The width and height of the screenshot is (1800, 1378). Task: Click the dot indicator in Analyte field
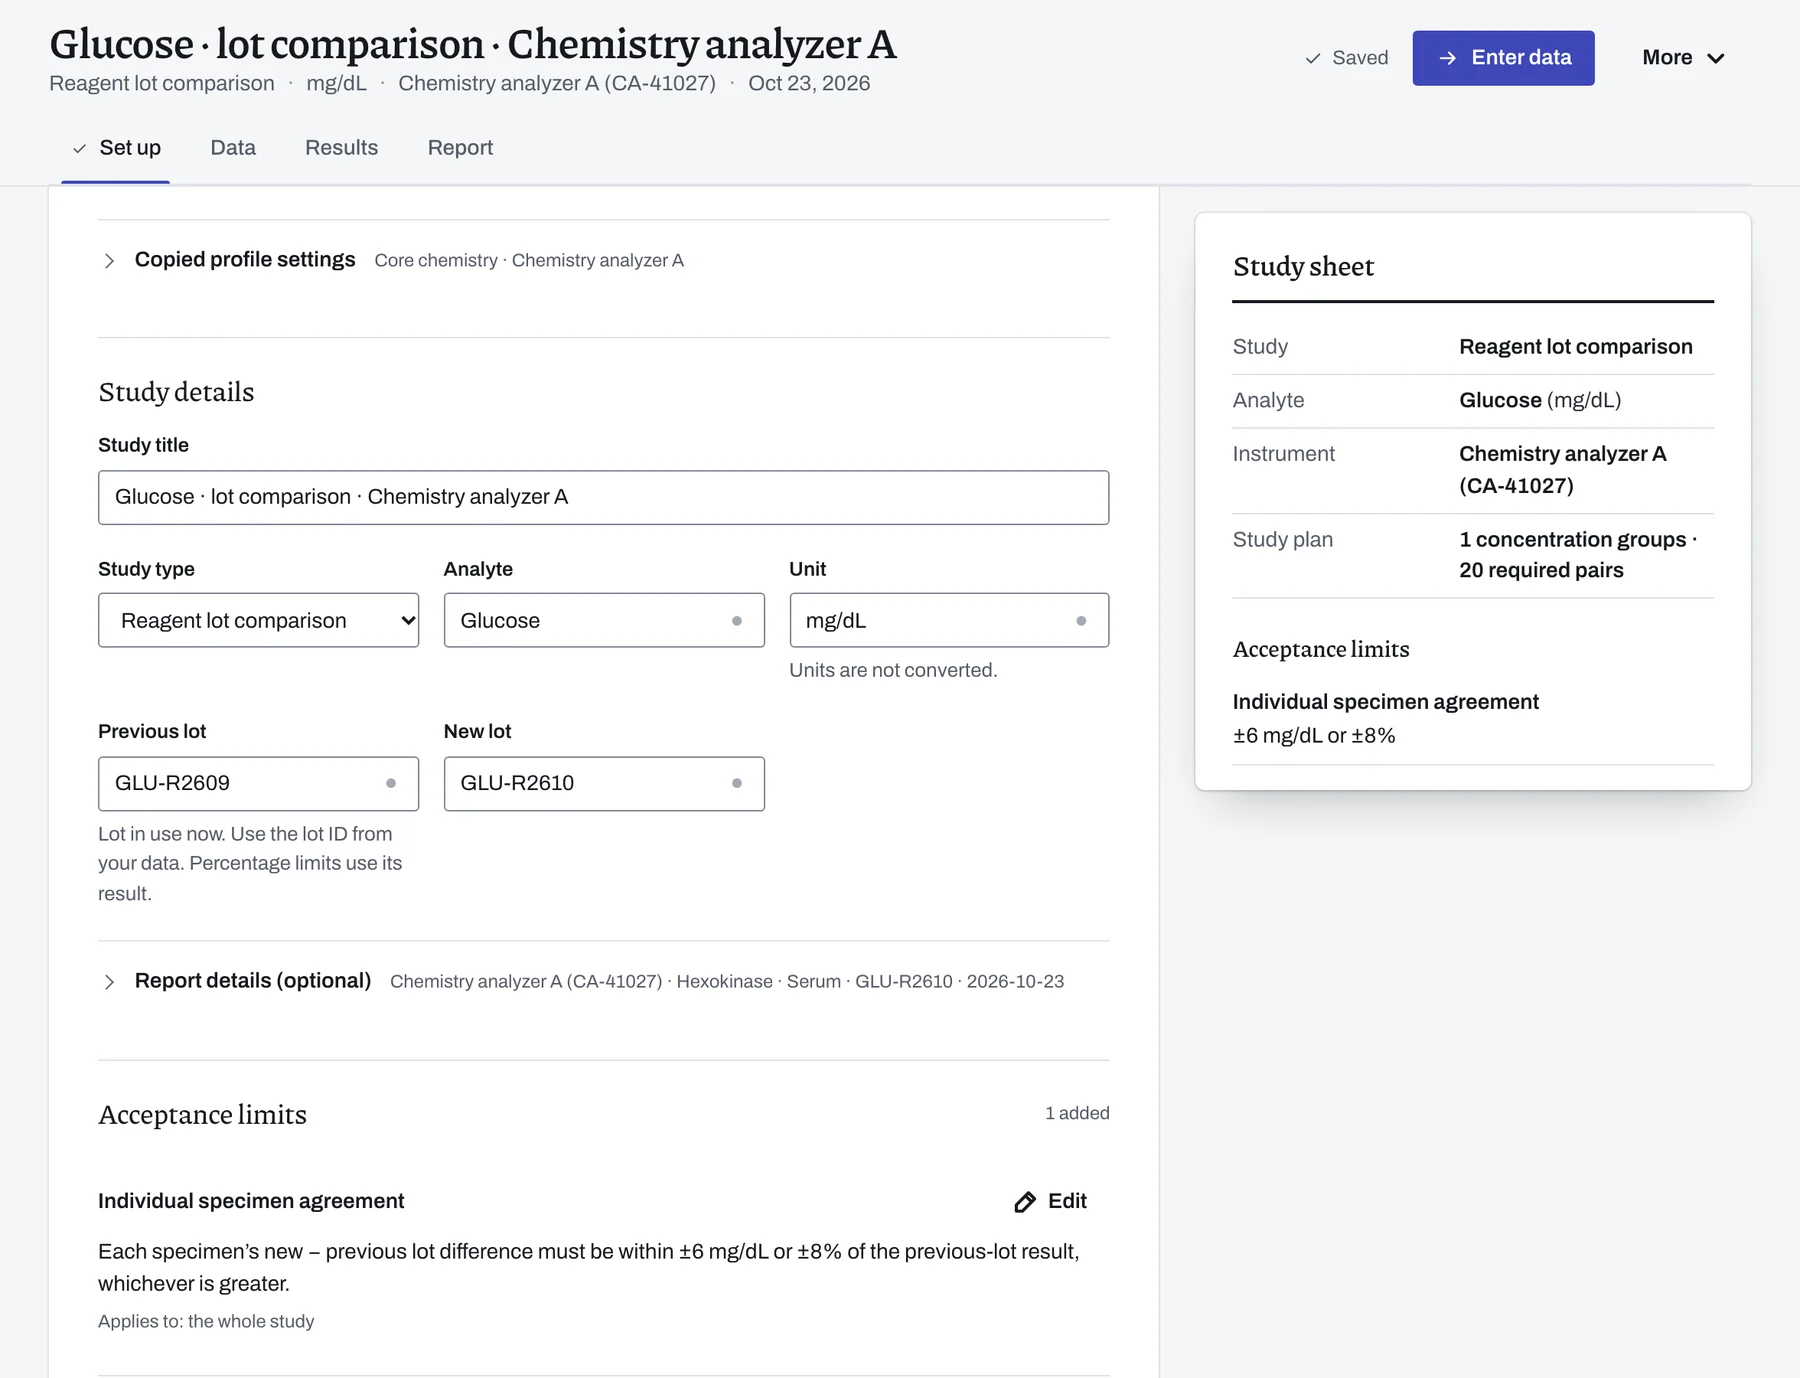coord(737,621)
